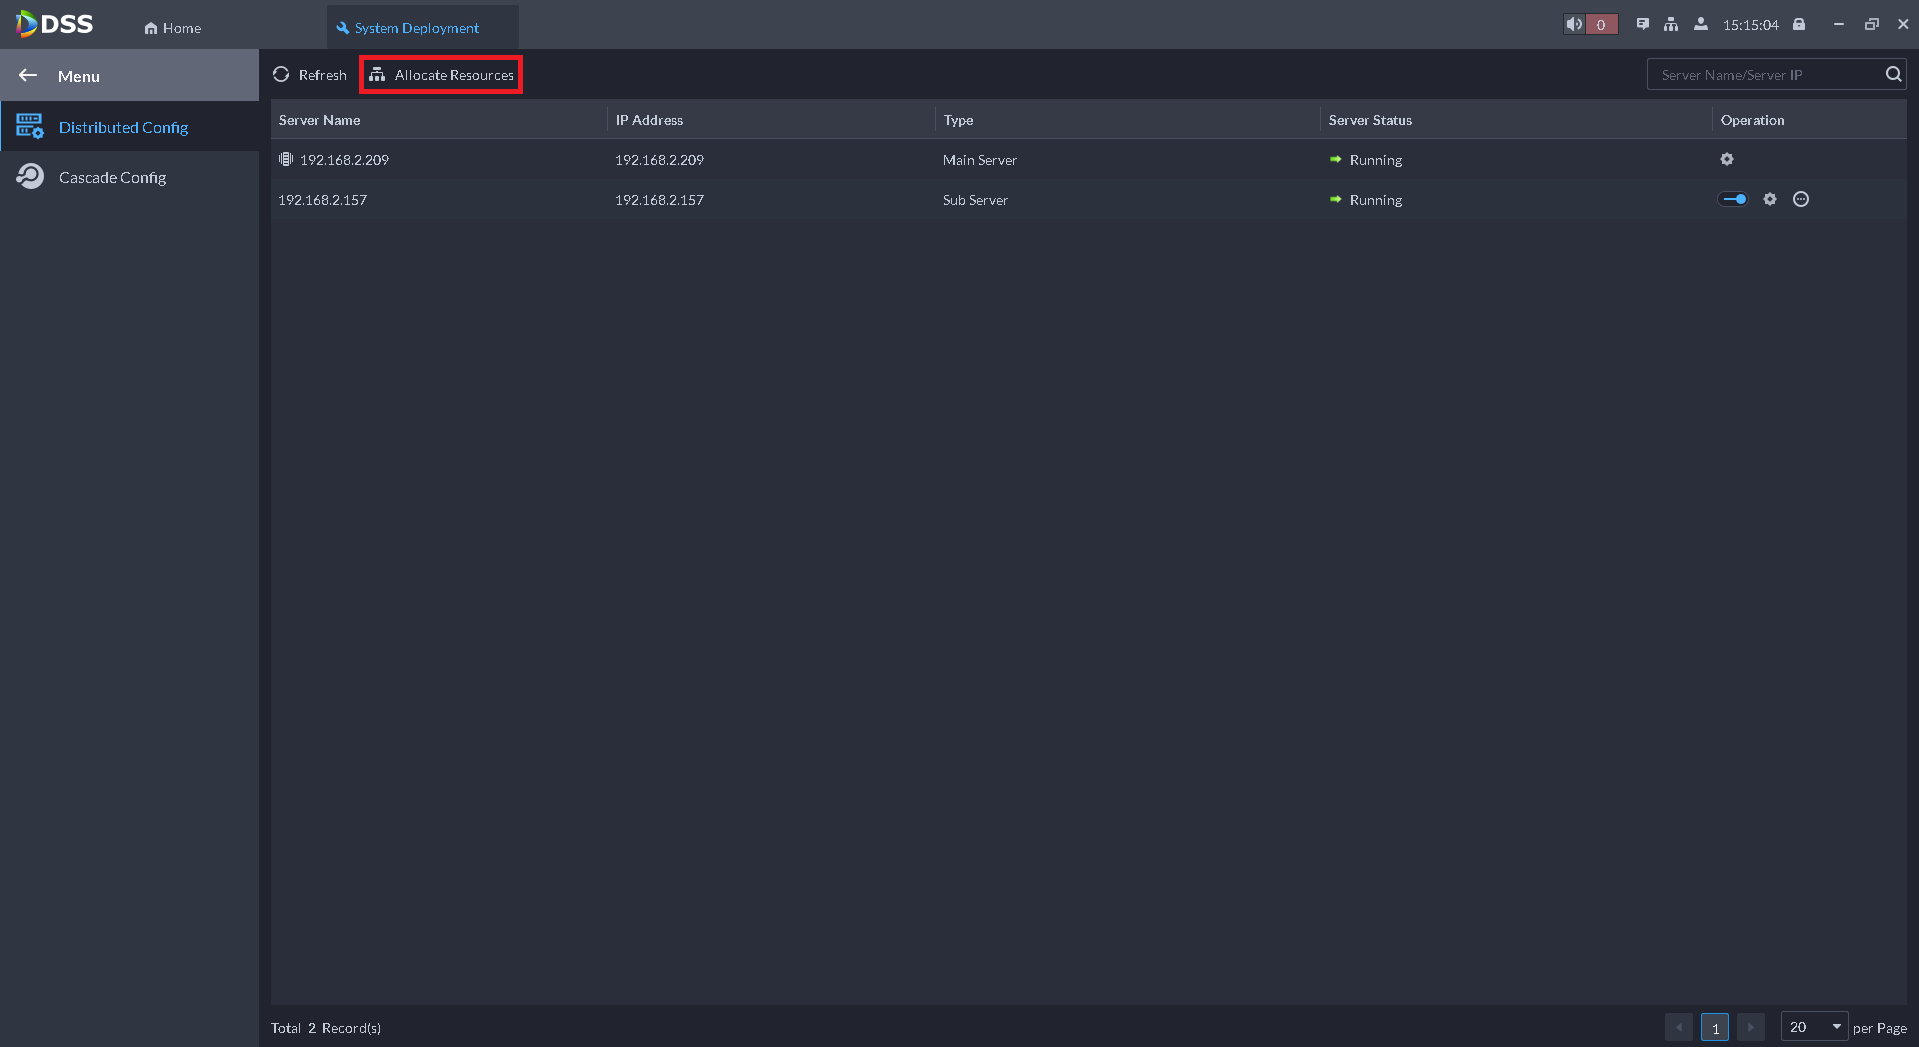
Task: Click the red alarm count badge
Action: click(1601, 25)
